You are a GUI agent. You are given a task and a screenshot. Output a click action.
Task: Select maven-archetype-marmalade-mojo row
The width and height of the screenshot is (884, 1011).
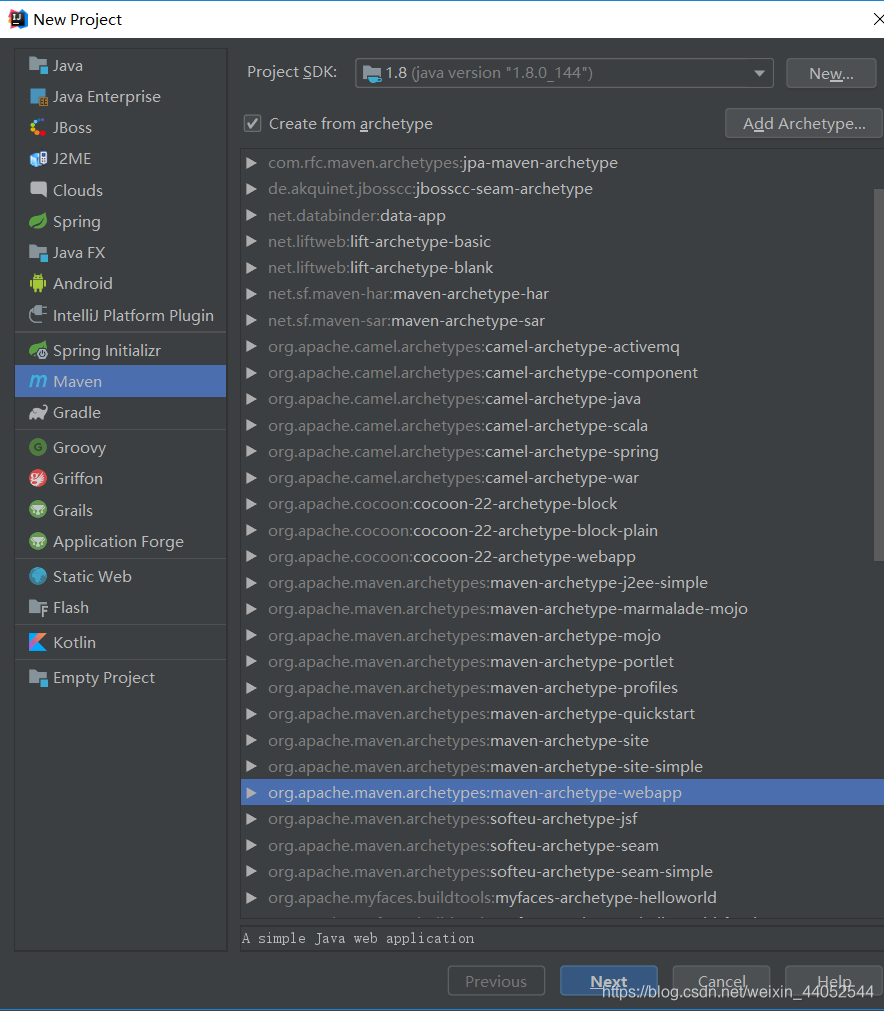[562, 609]
